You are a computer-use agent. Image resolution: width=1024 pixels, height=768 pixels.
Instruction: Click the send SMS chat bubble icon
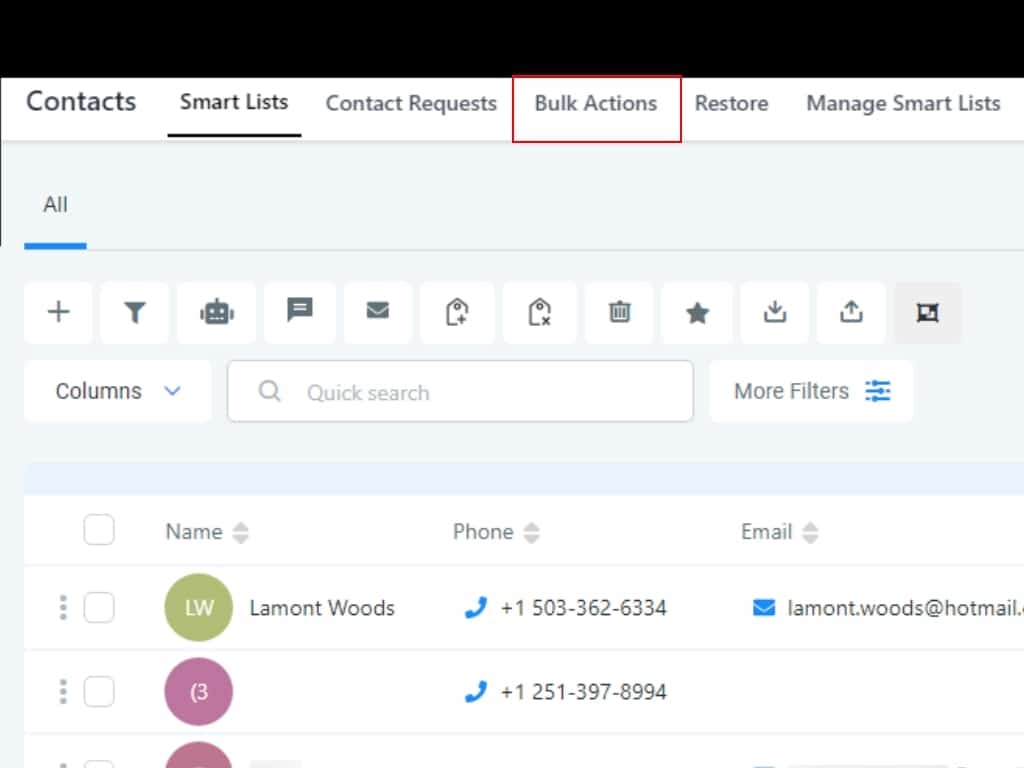tap(299, 312)
